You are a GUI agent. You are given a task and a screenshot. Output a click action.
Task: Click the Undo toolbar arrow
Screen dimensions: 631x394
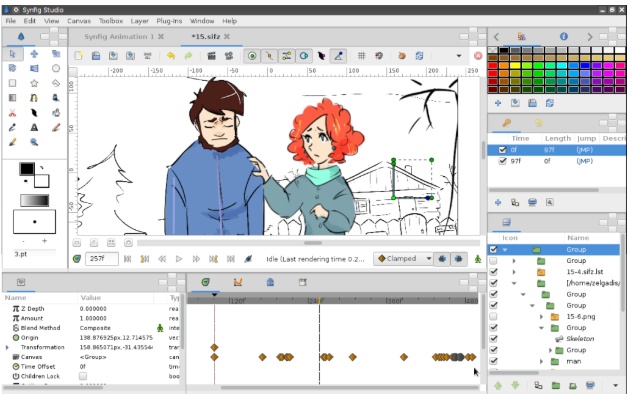[x=171, y=56]
